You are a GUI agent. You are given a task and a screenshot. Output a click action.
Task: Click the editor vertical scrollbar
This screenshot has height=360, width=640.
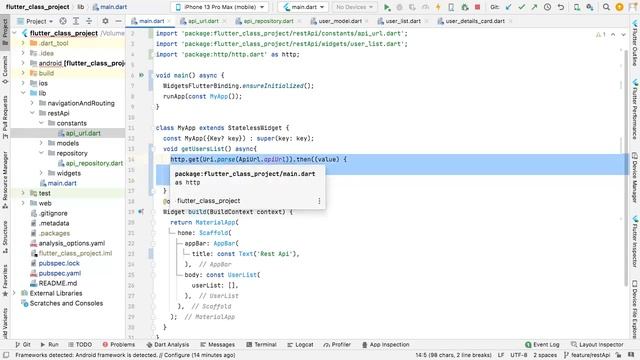(626, 167)
